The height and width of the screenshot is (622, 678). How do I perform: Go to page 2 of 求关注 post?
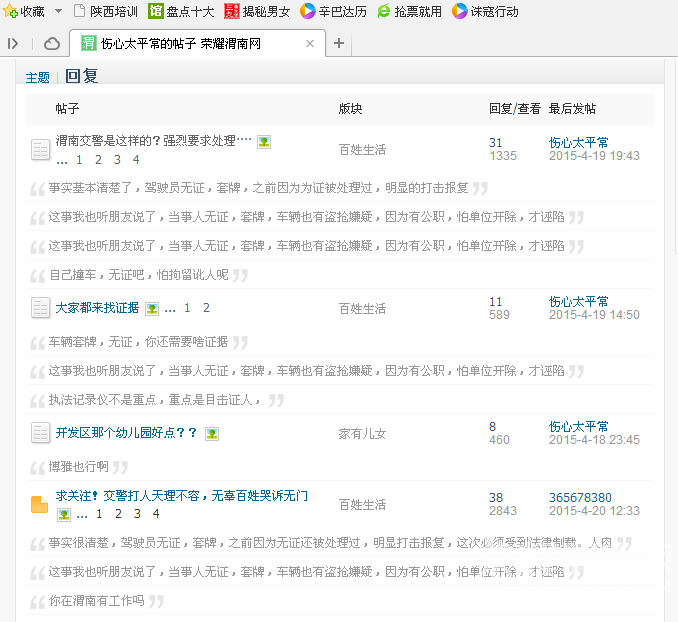118,514
